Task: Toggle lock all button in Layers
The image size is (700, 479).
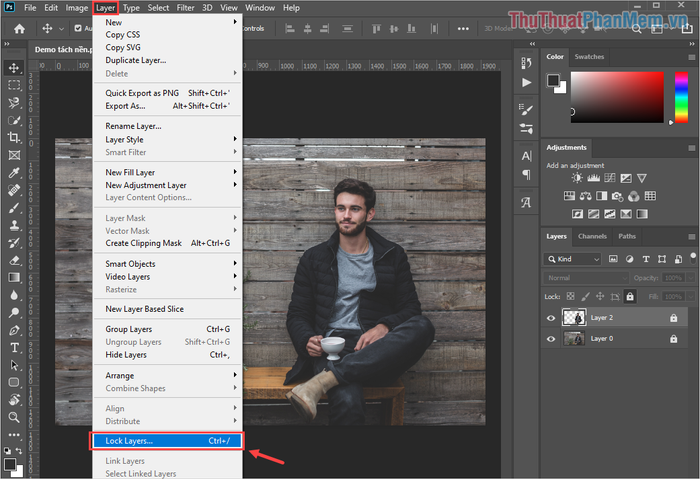Action: (x=629, y=296)
